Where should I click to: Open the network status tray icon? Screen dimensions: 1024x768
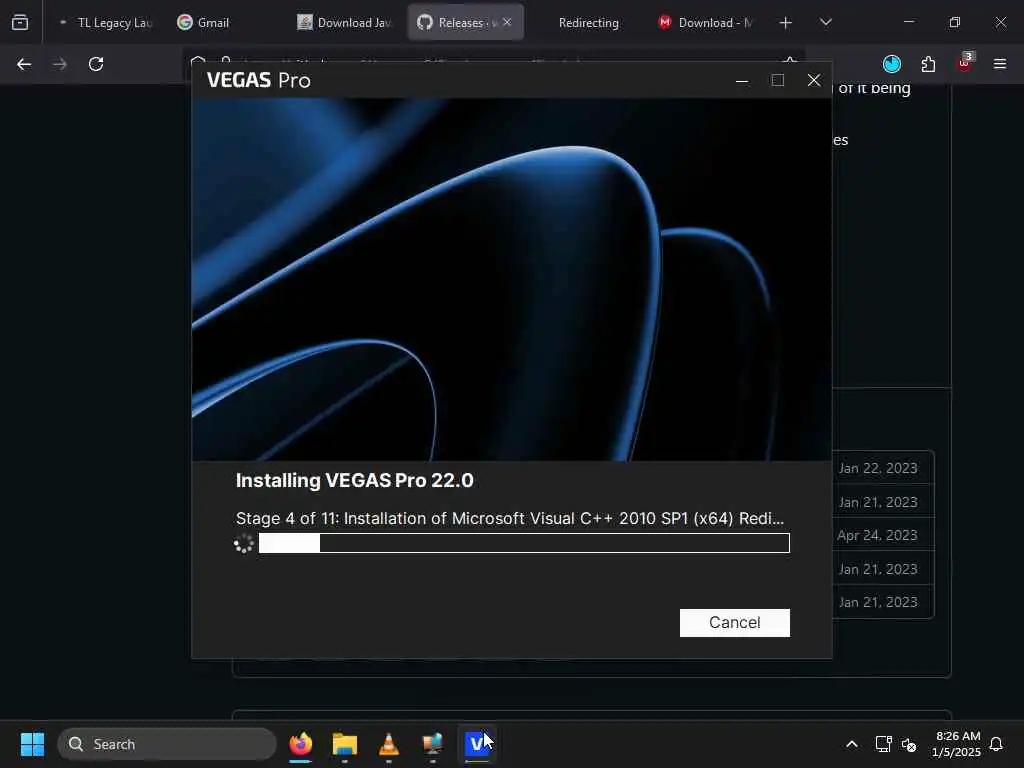(x=884, y=744)
